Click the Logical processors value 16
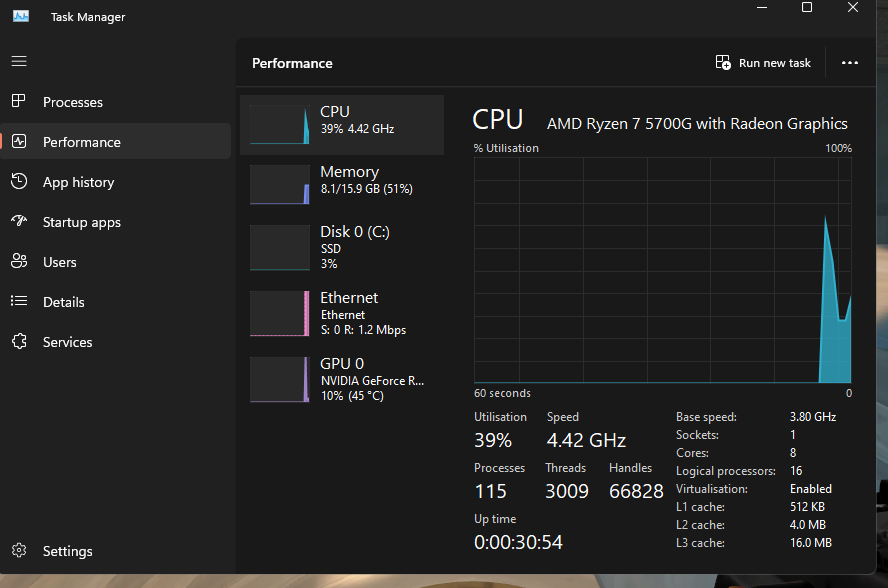Image resolution: width=888 pixels, height=588 pixels. pyautogui.click(x=796, y=471)
